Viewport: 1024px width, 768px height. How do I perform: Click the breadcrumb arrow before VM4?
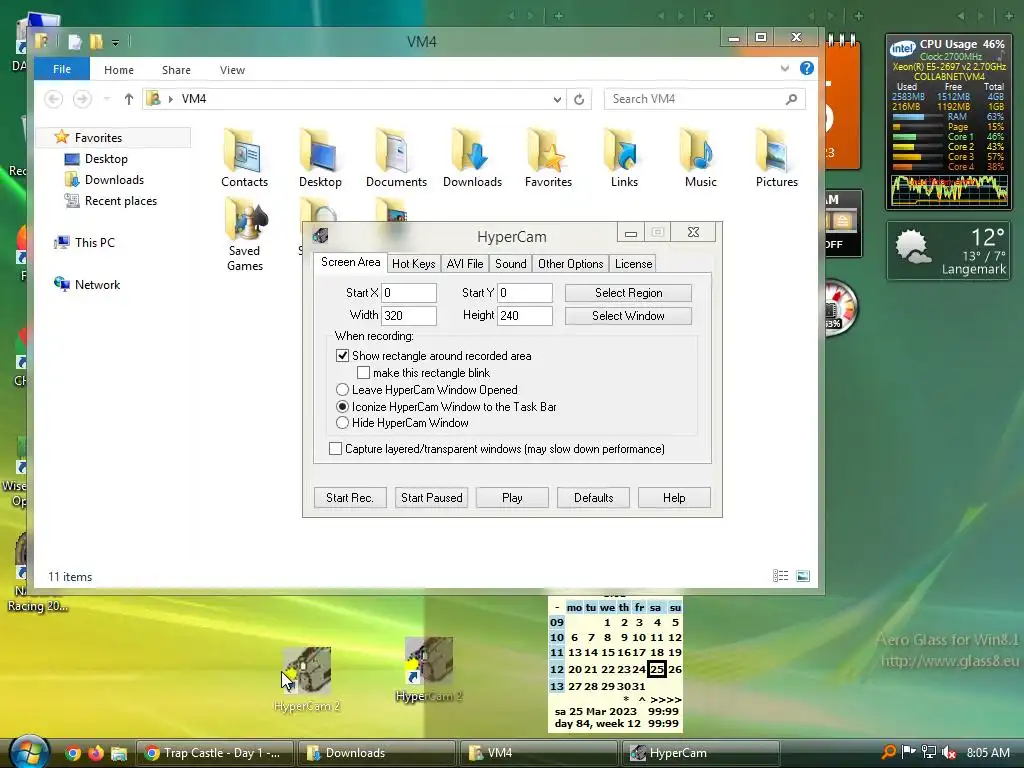(170, 99)
